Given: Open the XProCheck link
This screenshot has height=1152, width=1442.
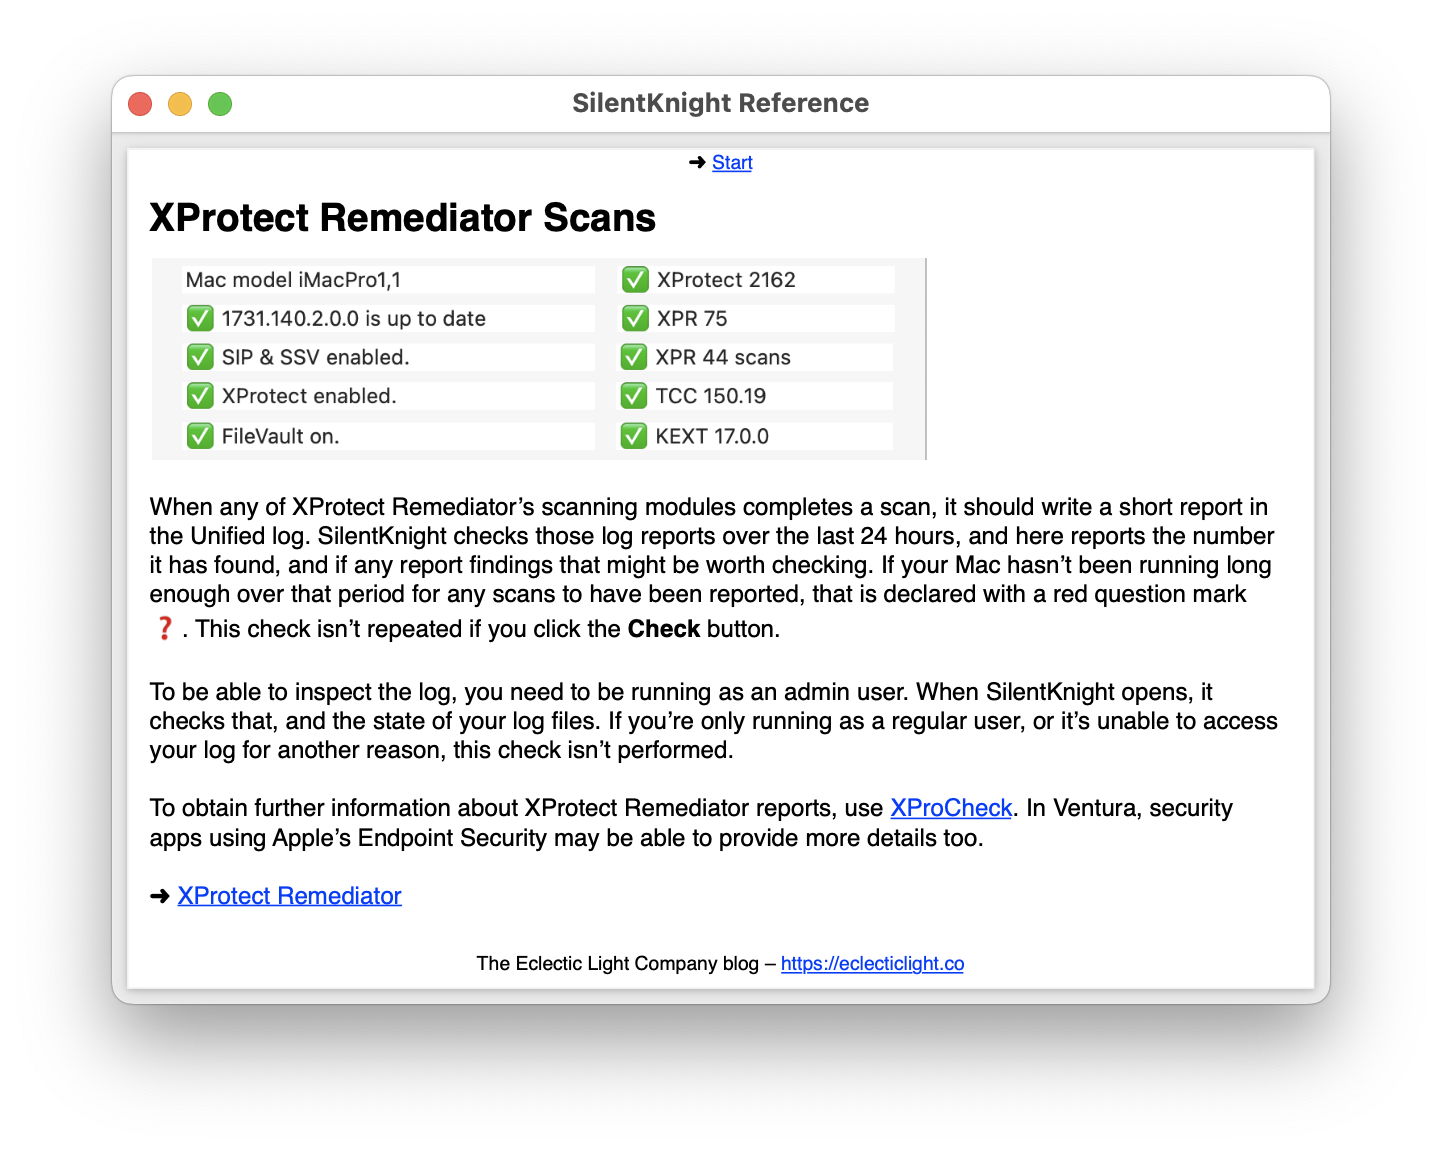Looking at the screenshot, I should tap(951, 808).
